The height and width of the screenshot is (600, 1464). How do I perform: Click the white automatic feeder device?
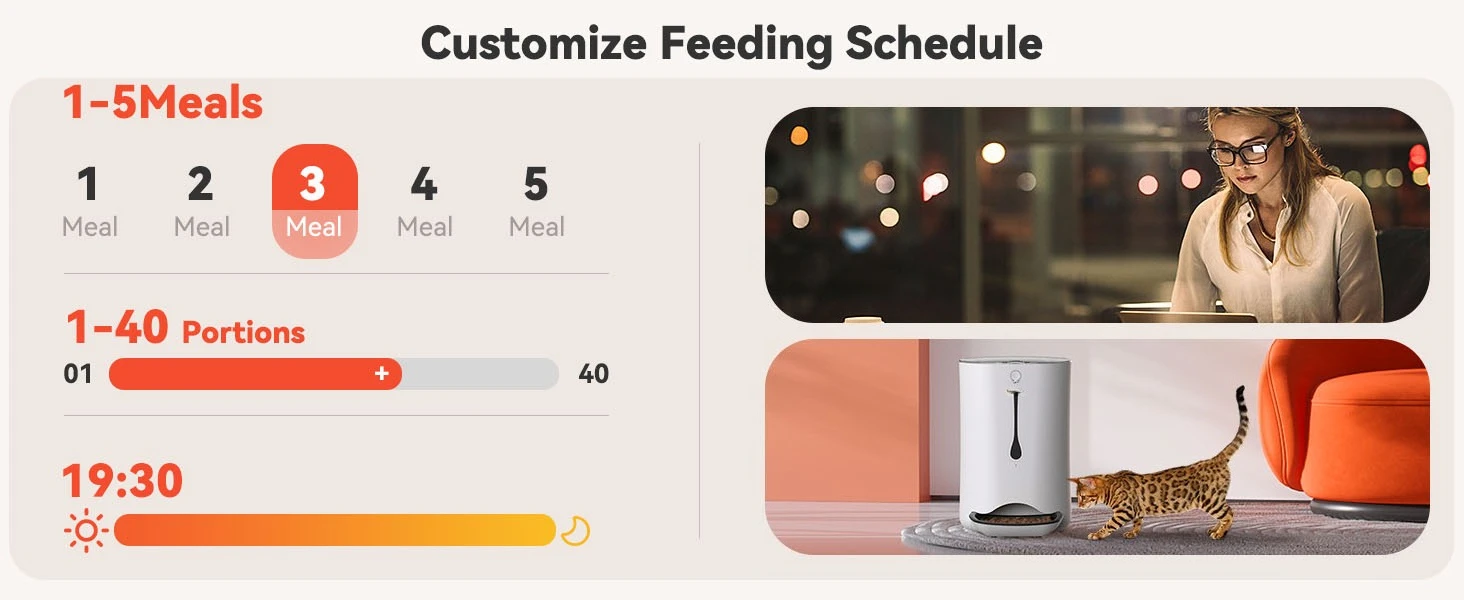coord(1014,447)
